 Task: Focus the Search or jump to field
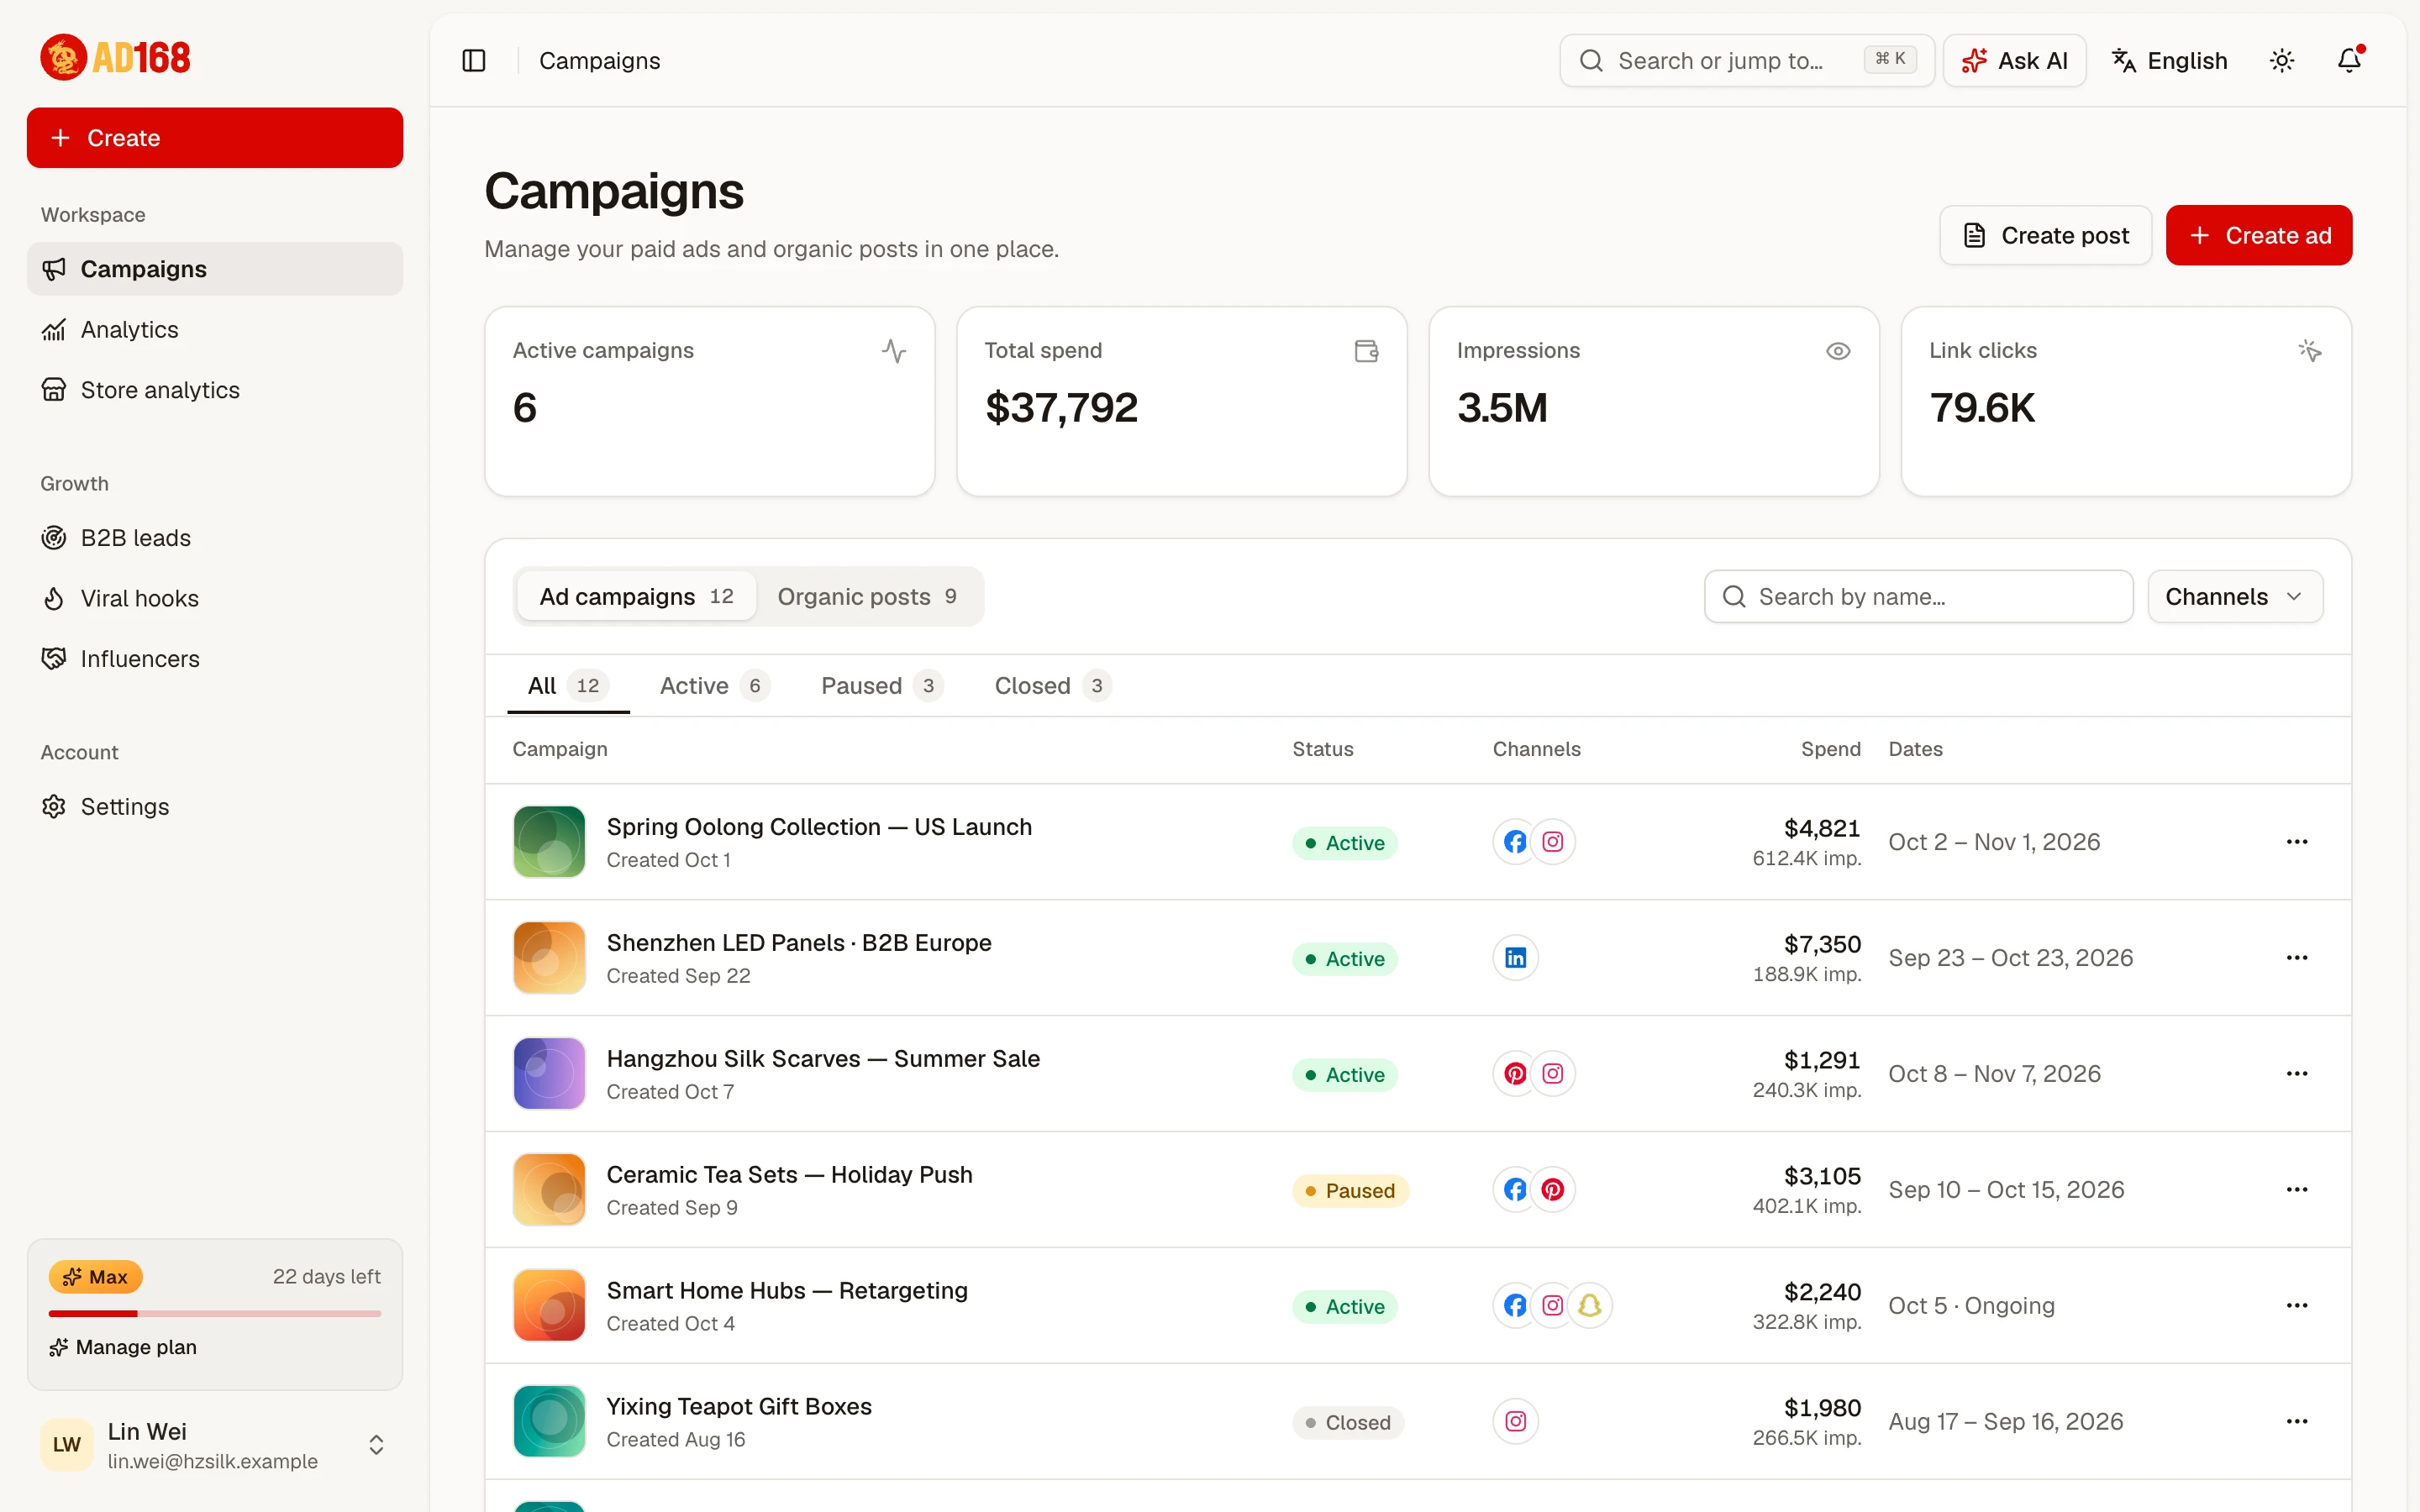pos(1746,61)
